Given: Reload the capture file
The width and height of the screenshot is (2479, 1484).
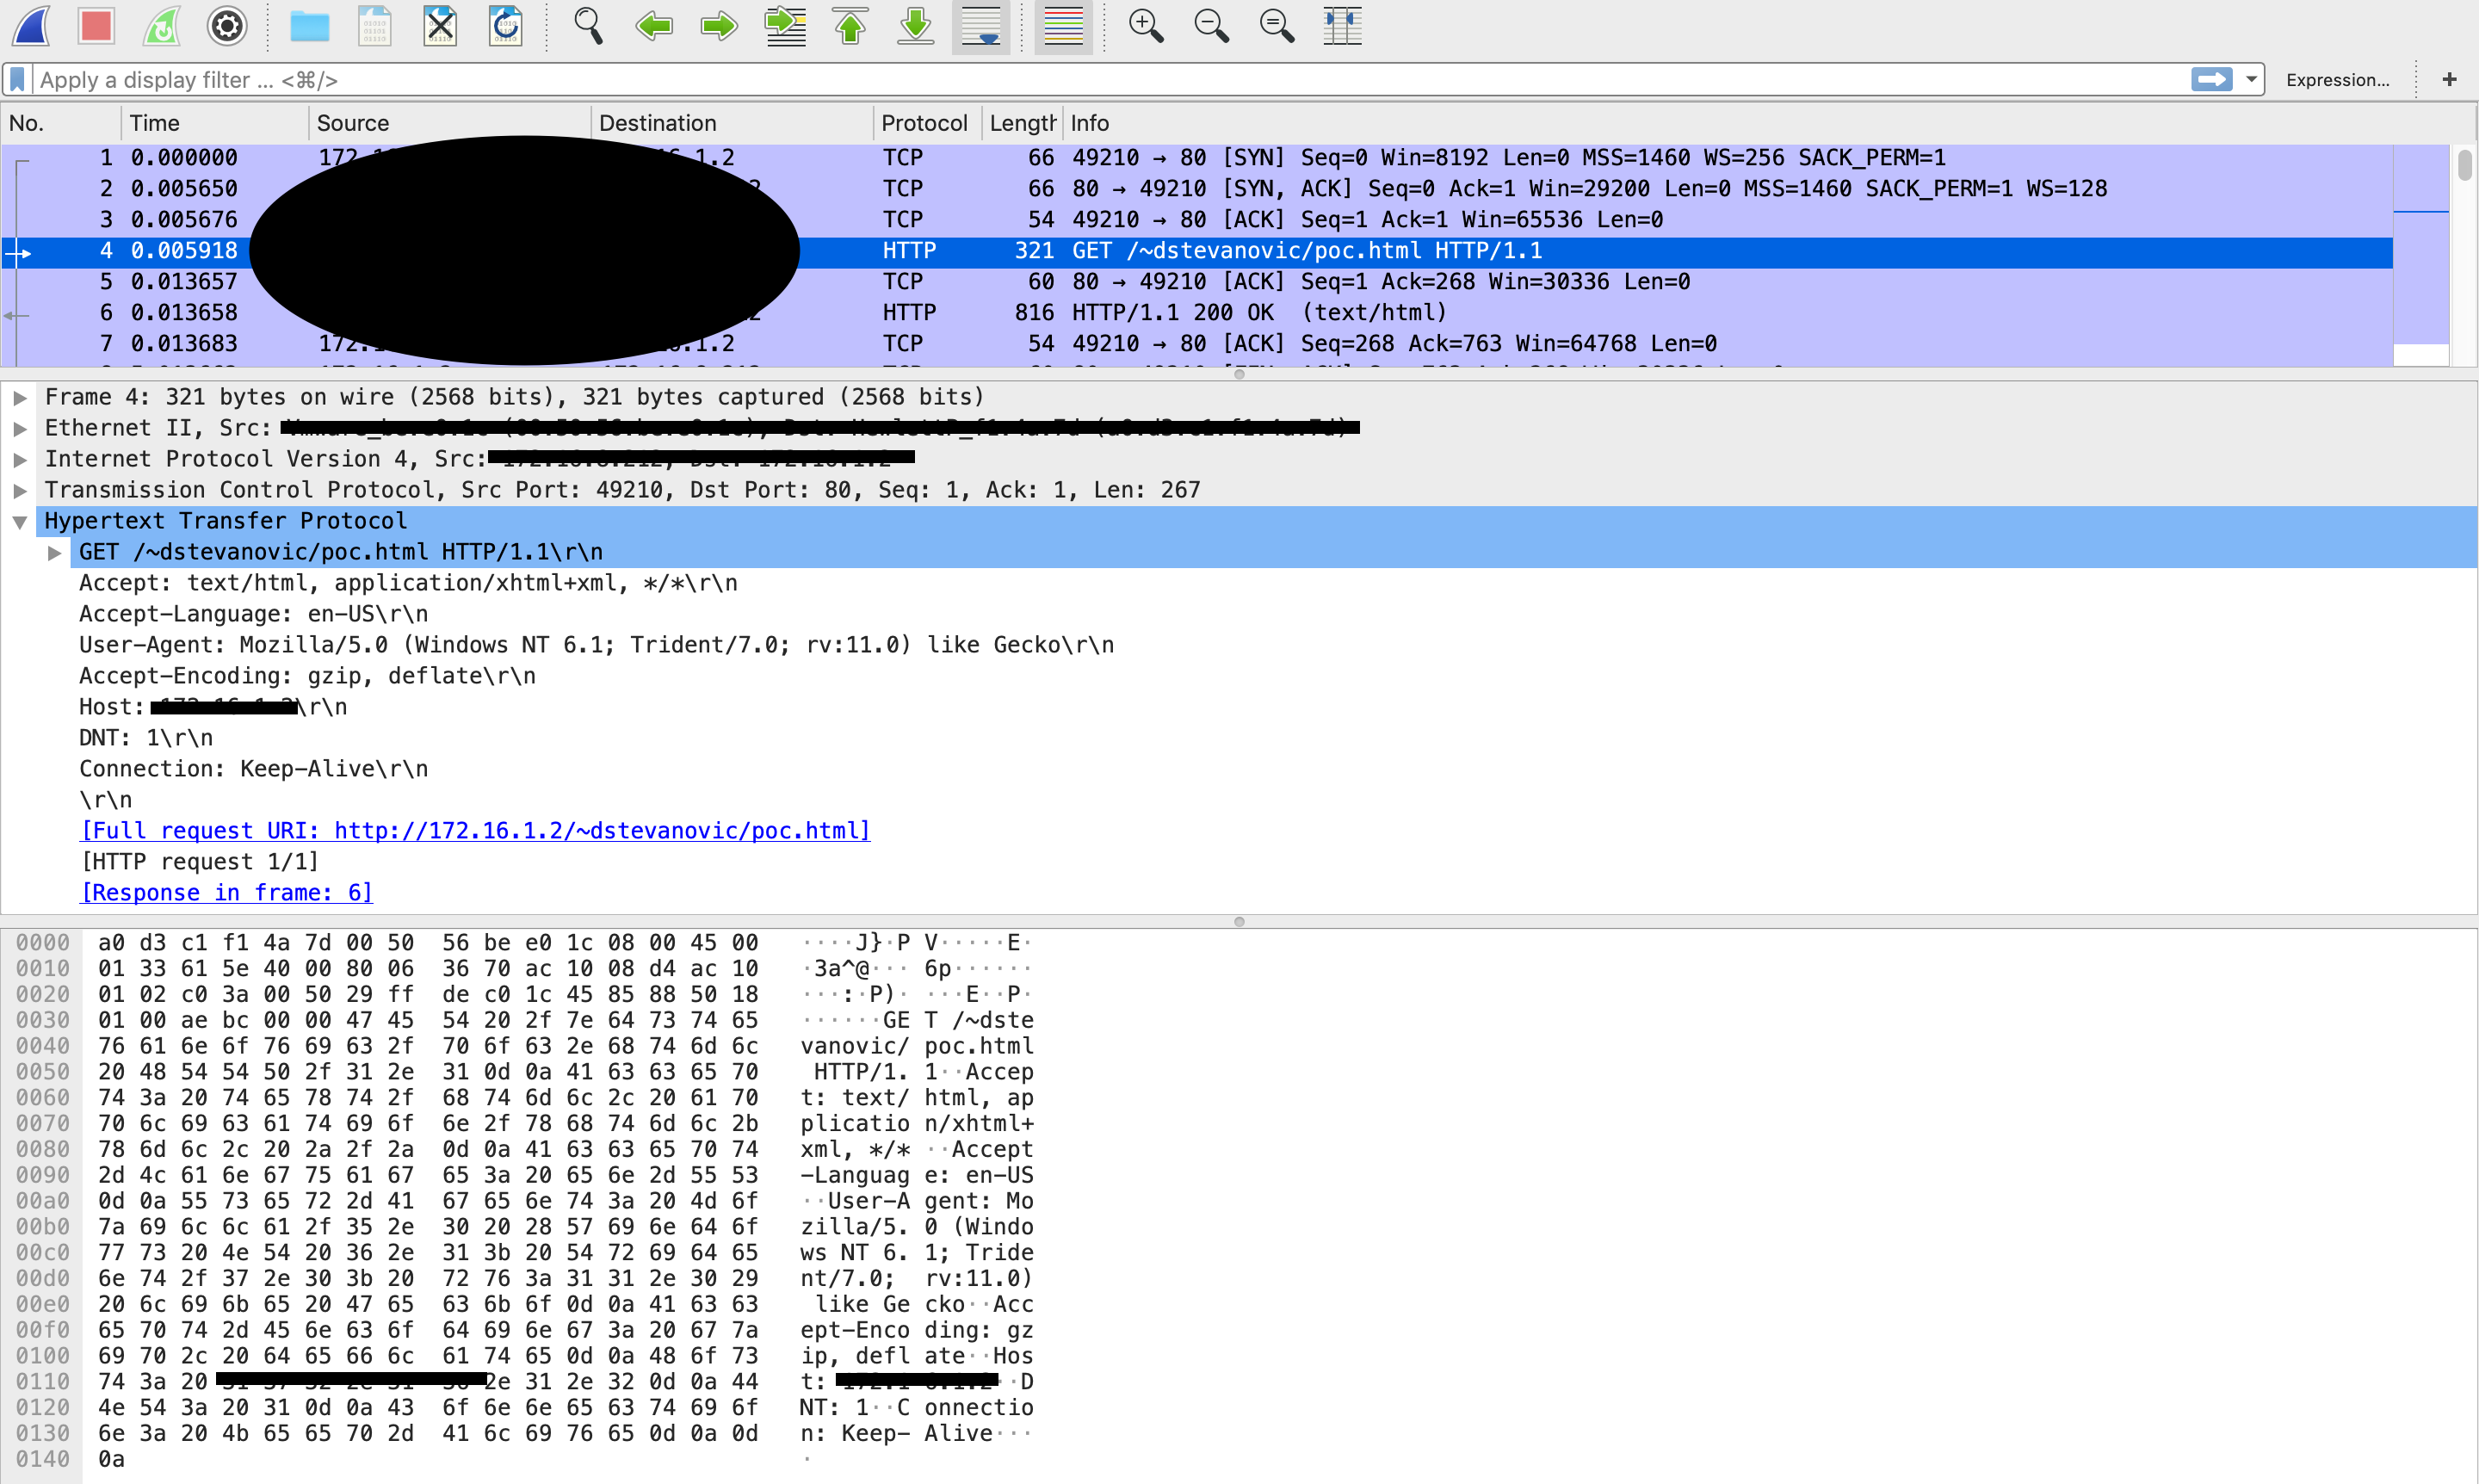Looking at the screenshot, I should [x=506, y=26].
